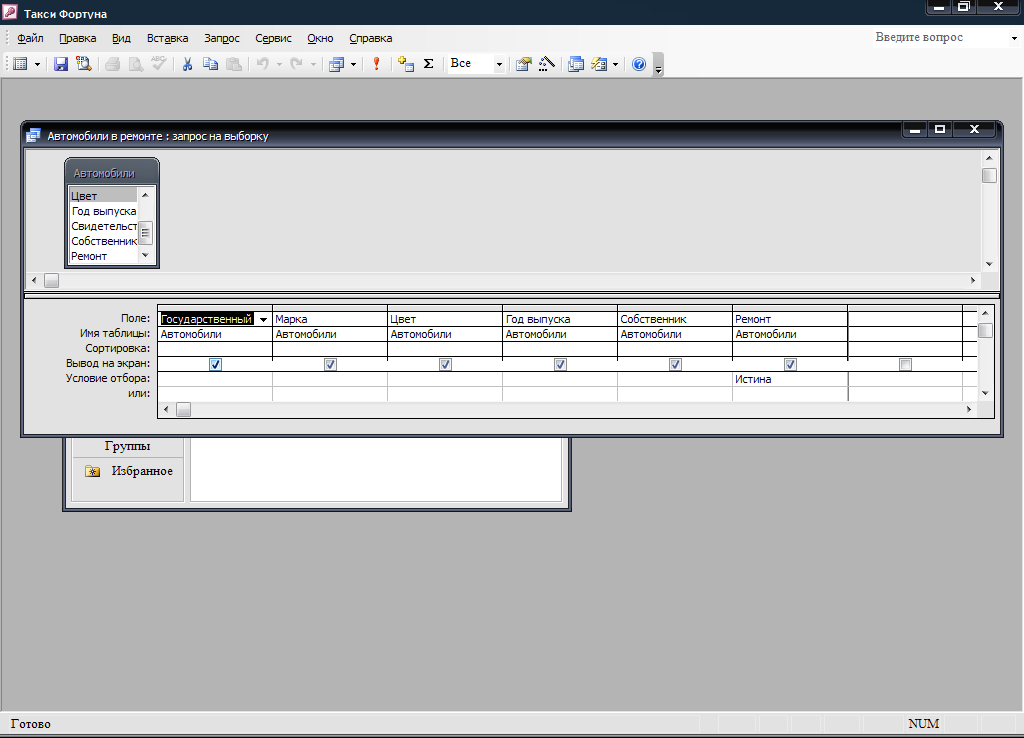This screenshot has width=1024, height=738.
Task: Expand the Государственный field dropdown
Action: click(x=263, y=320)
